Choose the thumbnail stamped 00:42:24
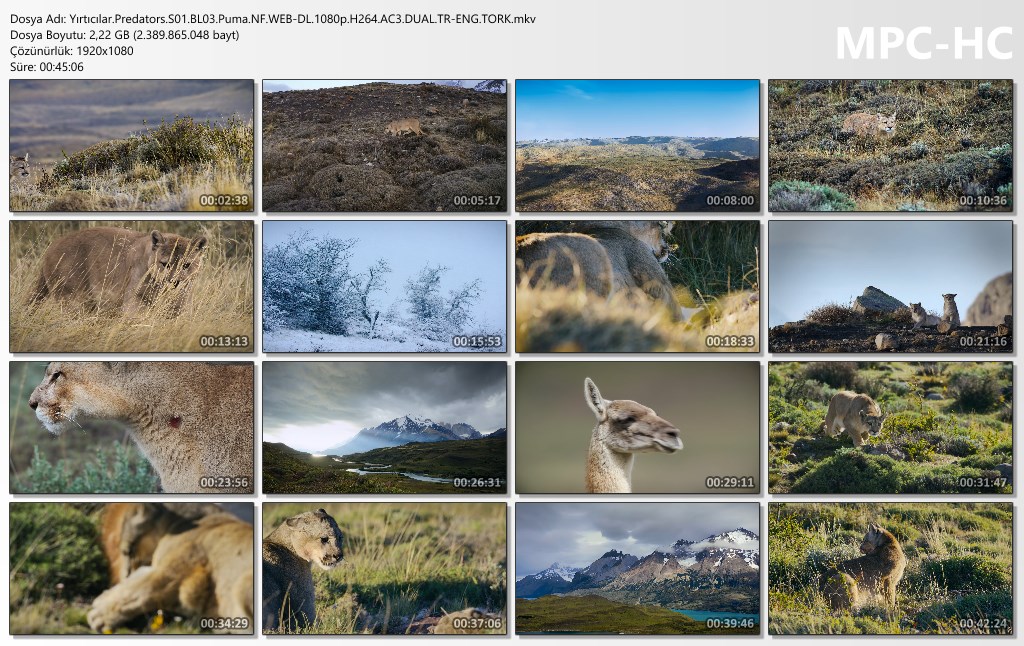 coord(890,568)
